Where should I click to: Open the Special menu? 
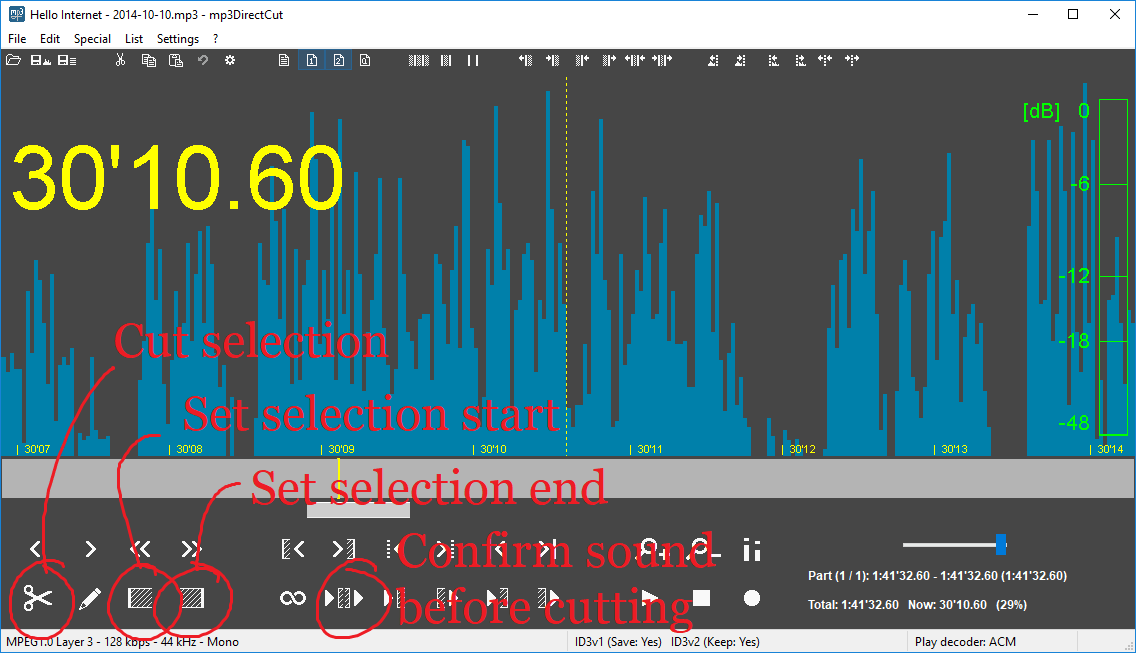coord(92,38)
